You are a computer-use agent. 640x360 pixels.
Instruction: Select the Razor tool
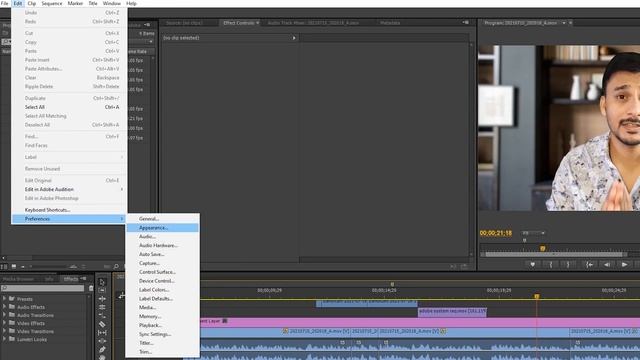[x=102, y=324]
